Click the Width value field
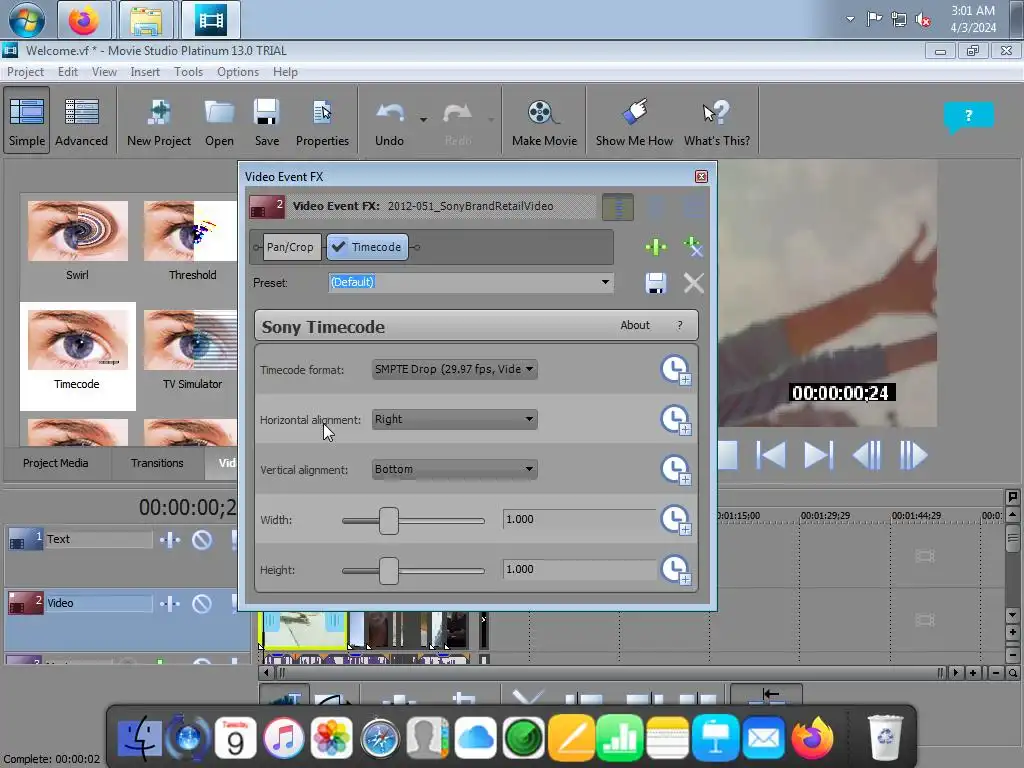 pyautogui.click(x=579, y=519)
